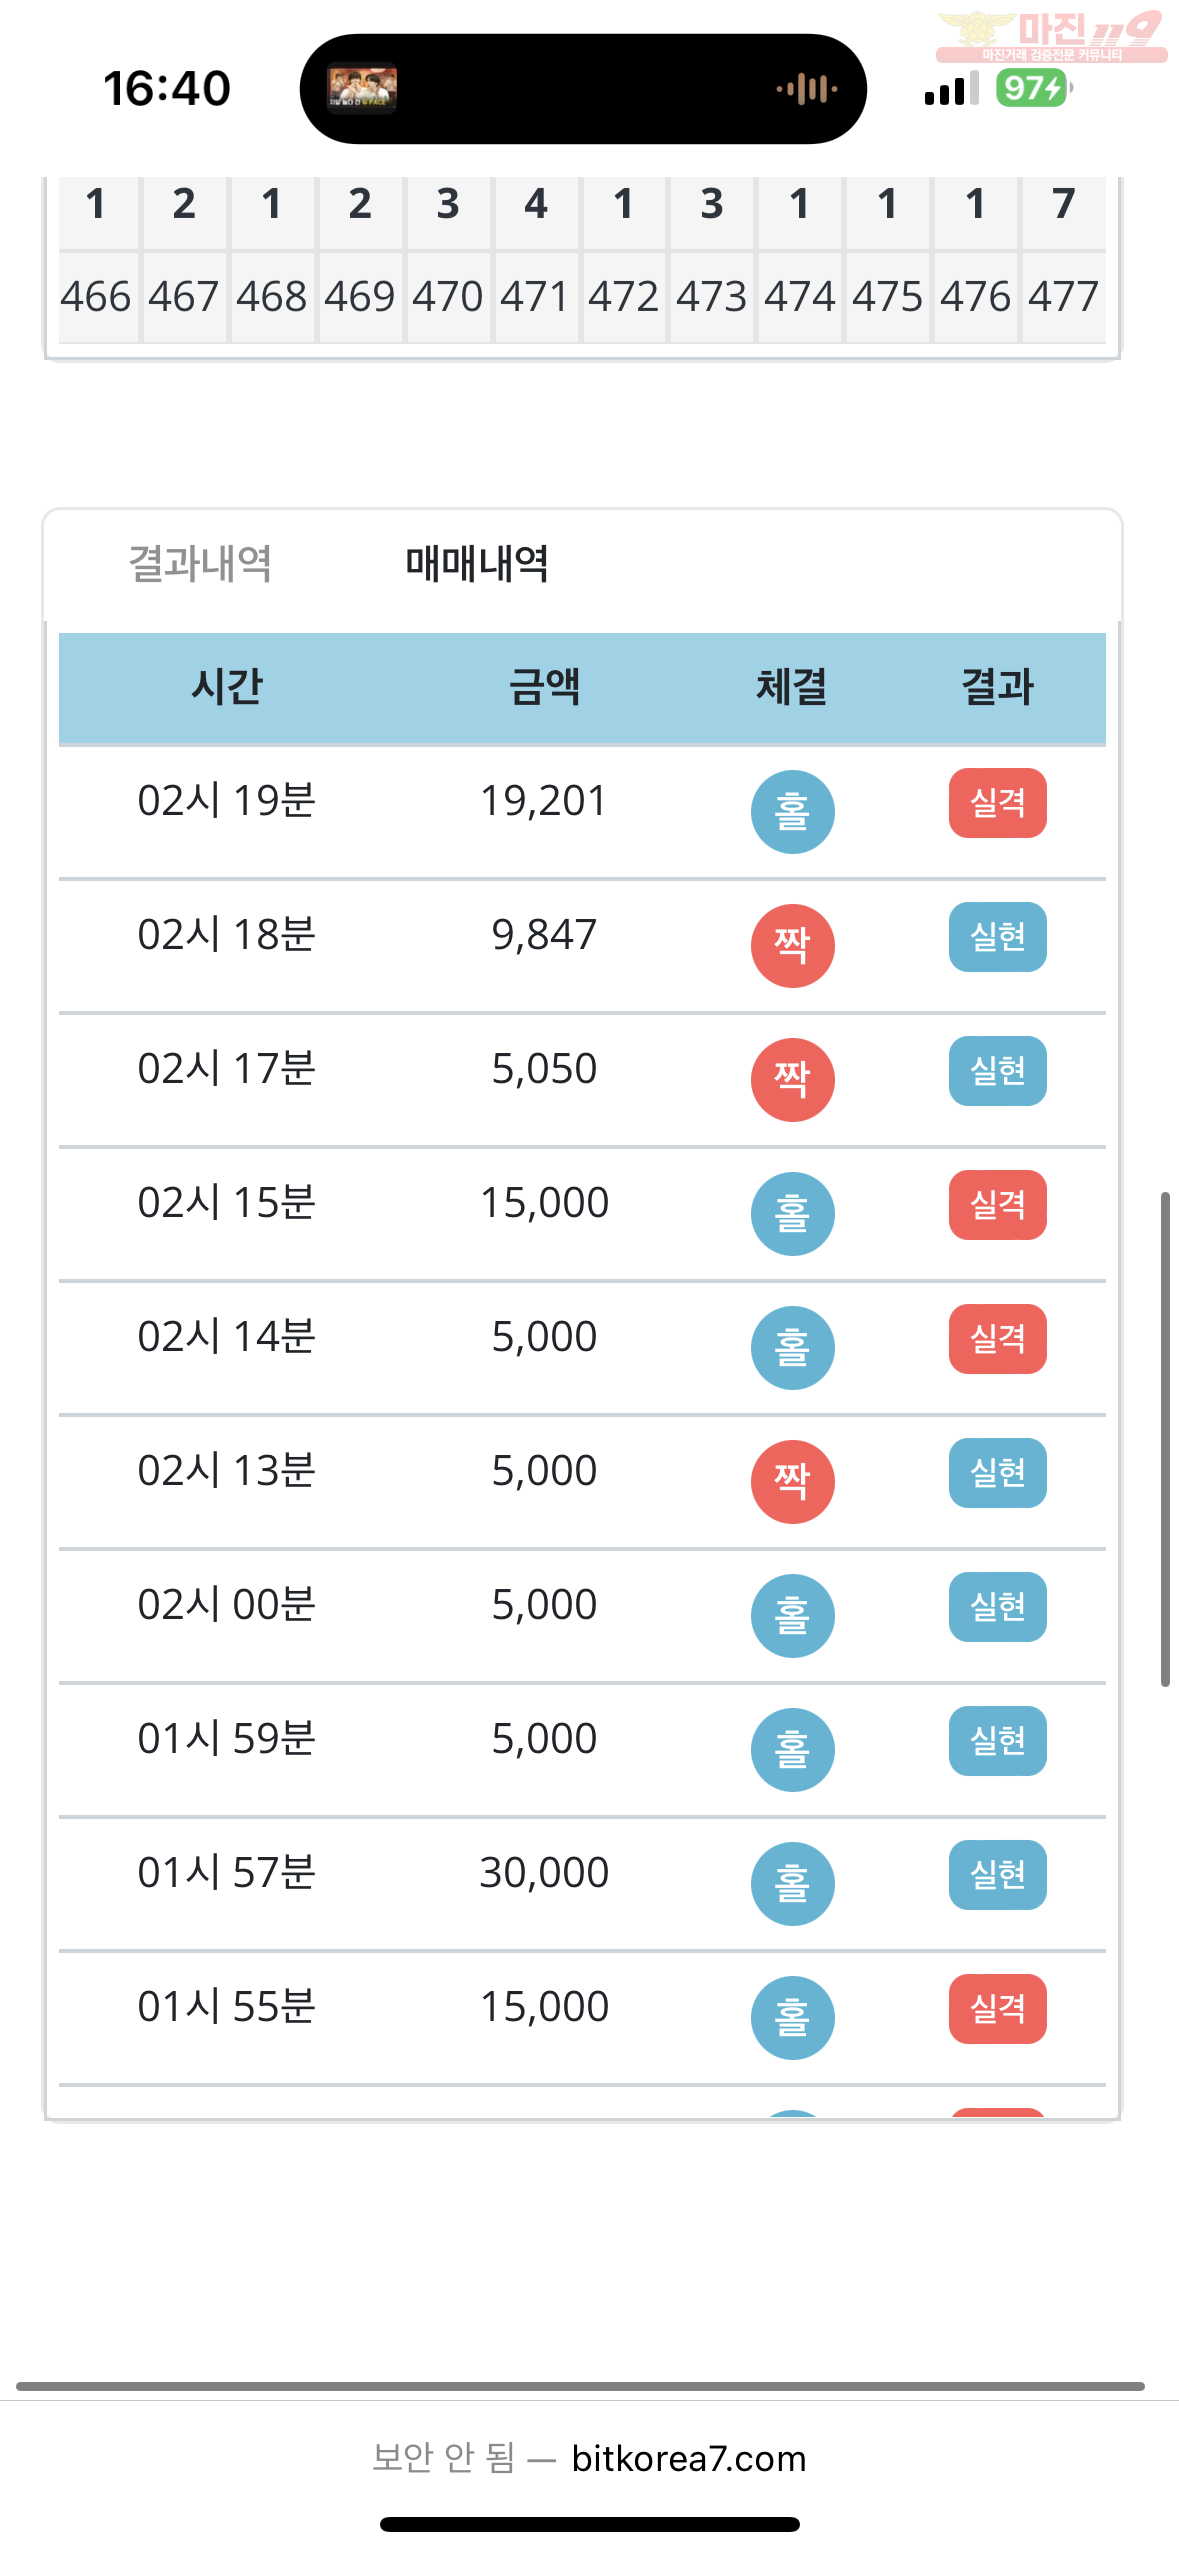Switch to the 결과내역 tab
Image resolution: width=1179 pixels, height=2556 pixels.
point(200,564)
